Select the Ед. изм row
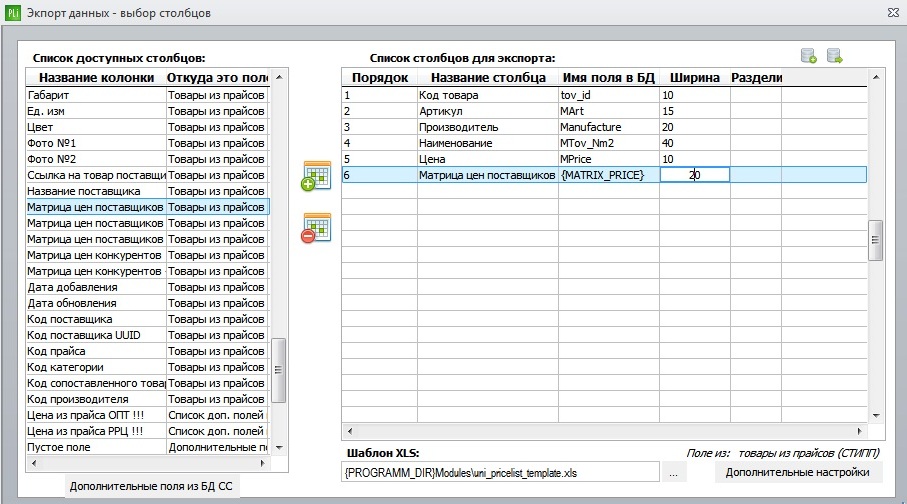The height and width of the screenshot is (504, 907). 148,111
